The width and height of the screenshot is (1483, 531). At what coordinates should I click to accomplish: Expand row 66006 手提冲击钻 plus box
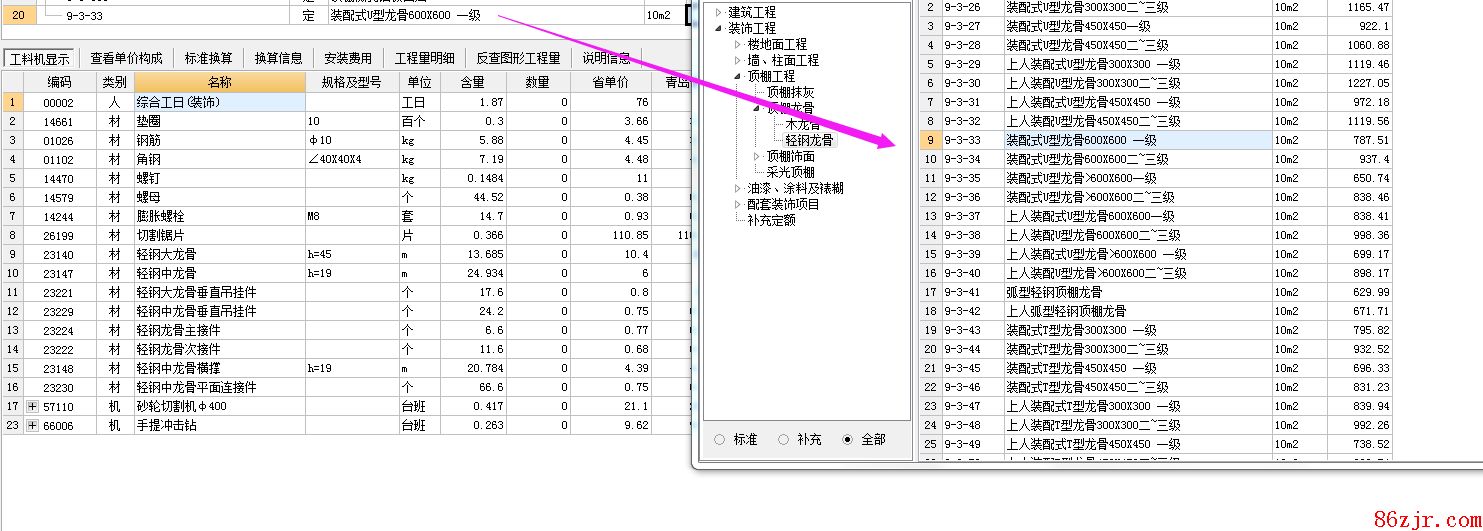pos(32,425)
